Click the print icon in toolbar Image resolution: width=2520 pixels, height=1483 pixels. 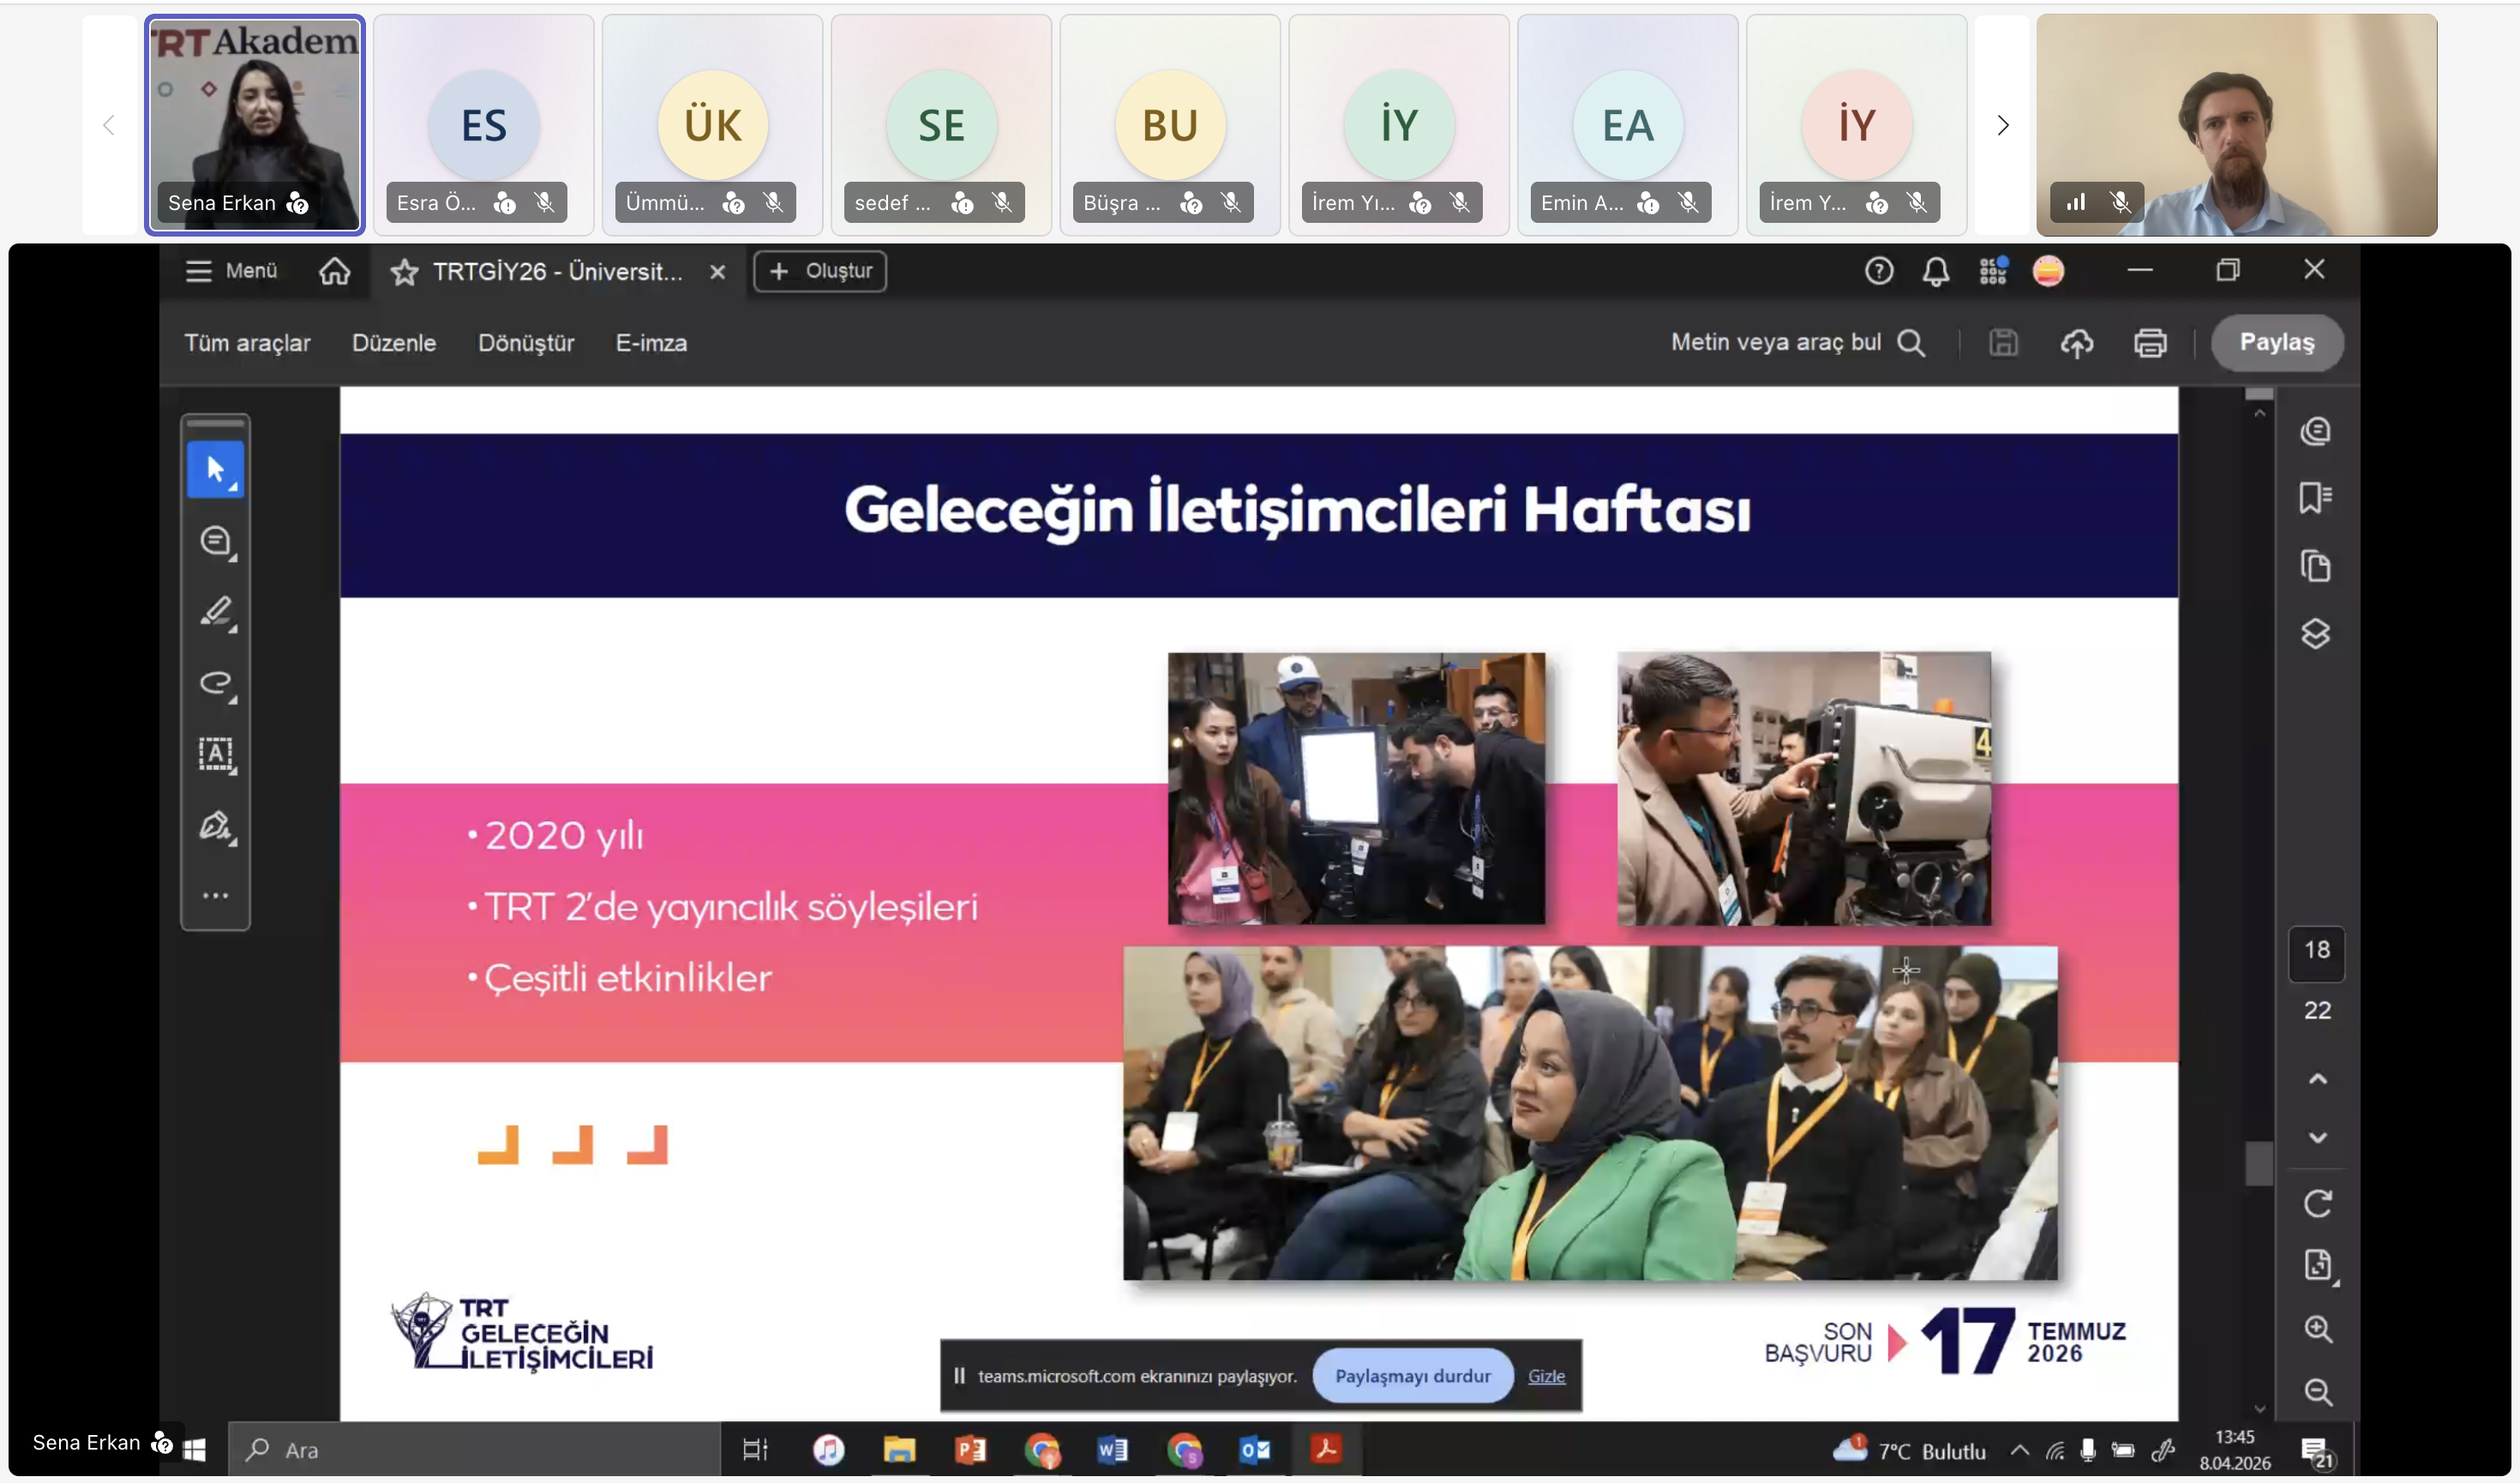point(2150,343)
